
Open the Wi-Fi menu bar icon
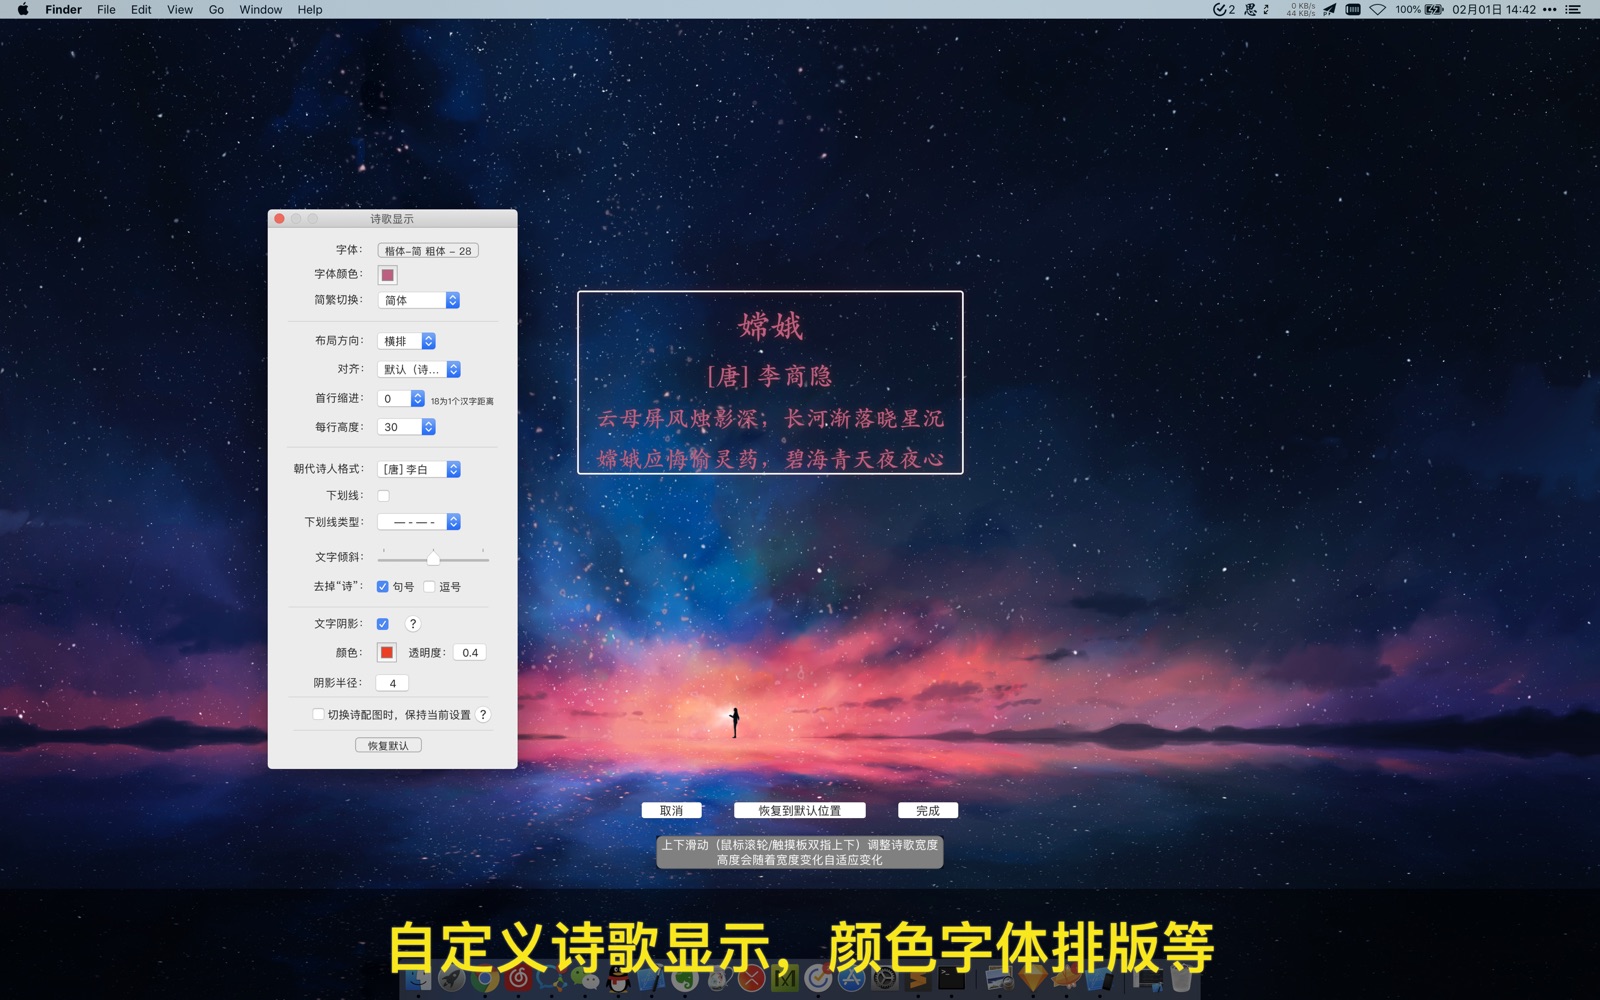[1378, 10]
